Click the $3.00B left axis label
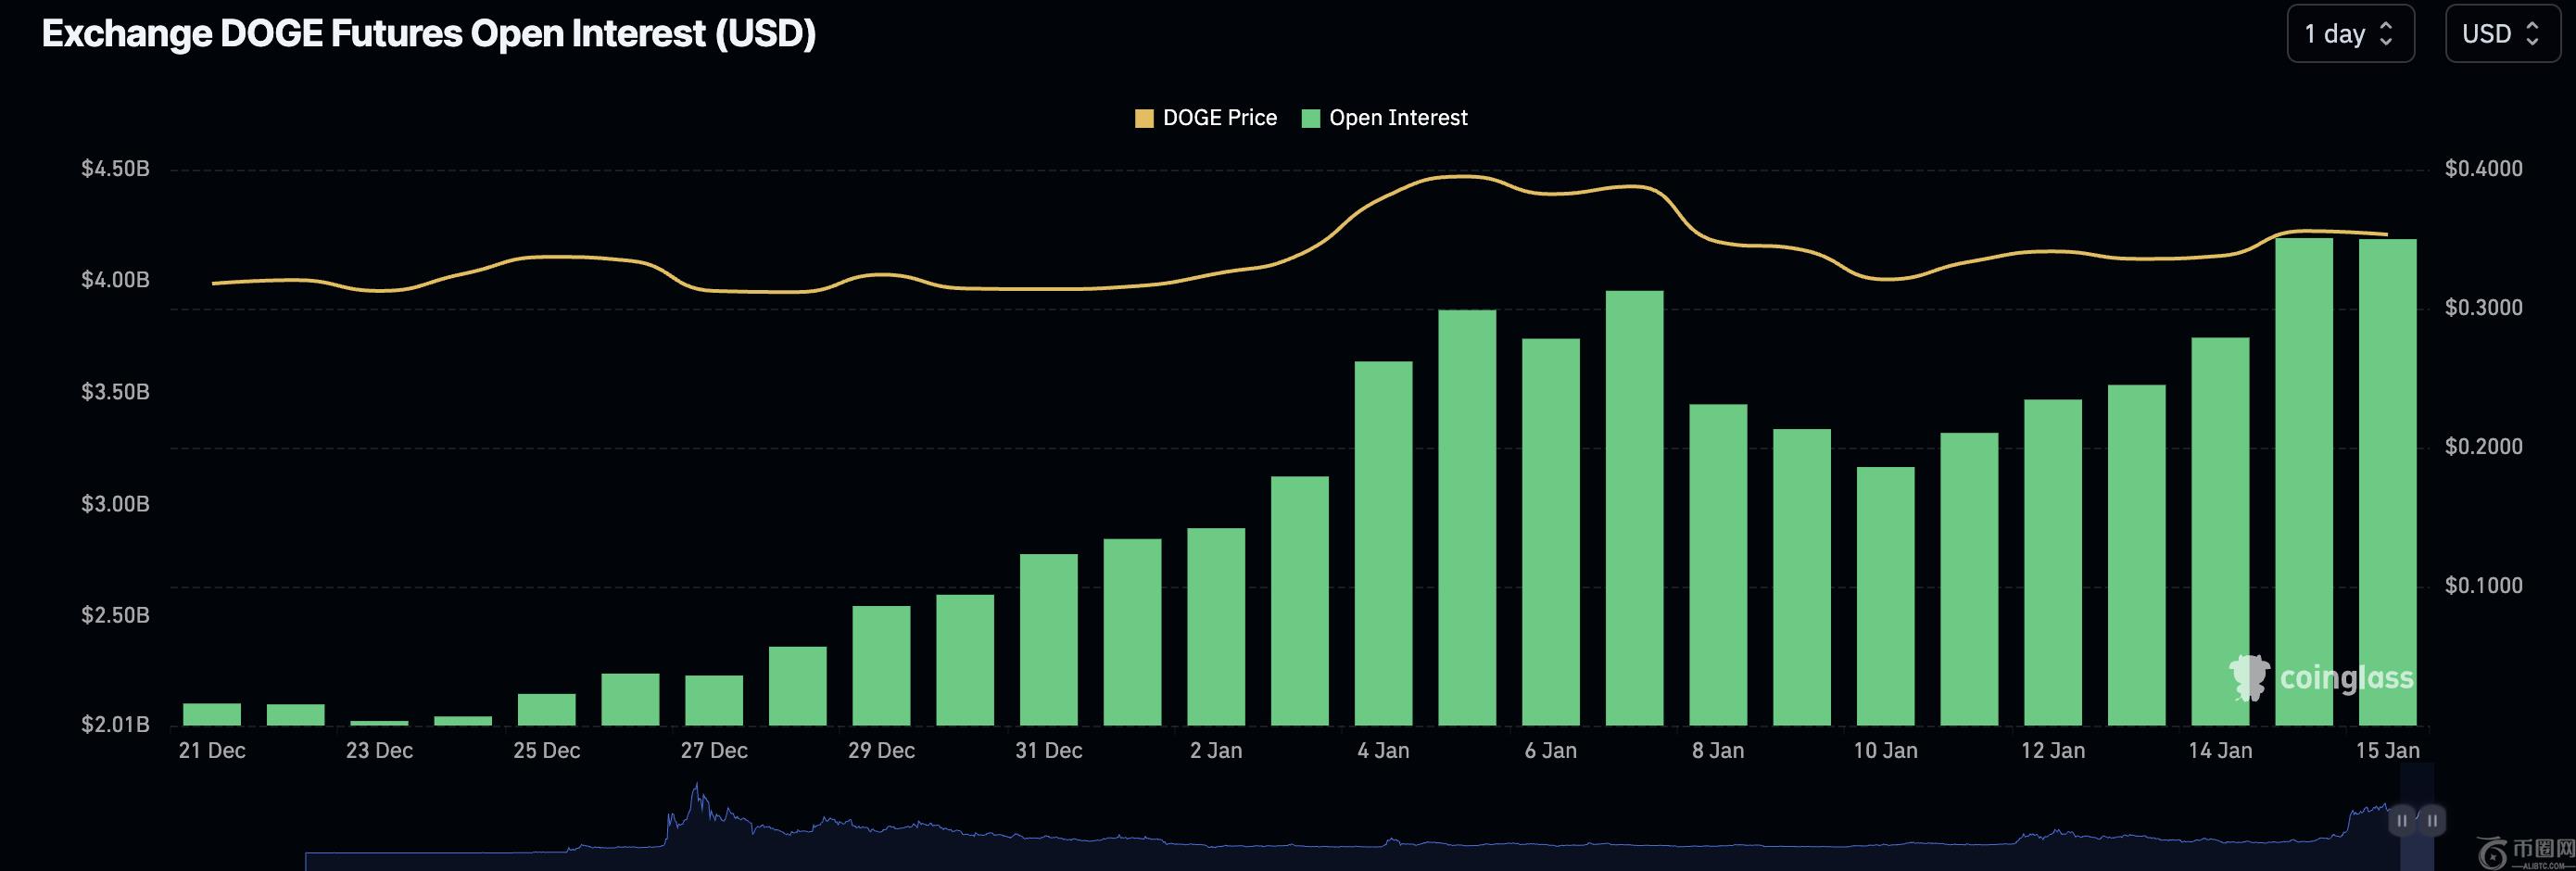 click(115, 503)
